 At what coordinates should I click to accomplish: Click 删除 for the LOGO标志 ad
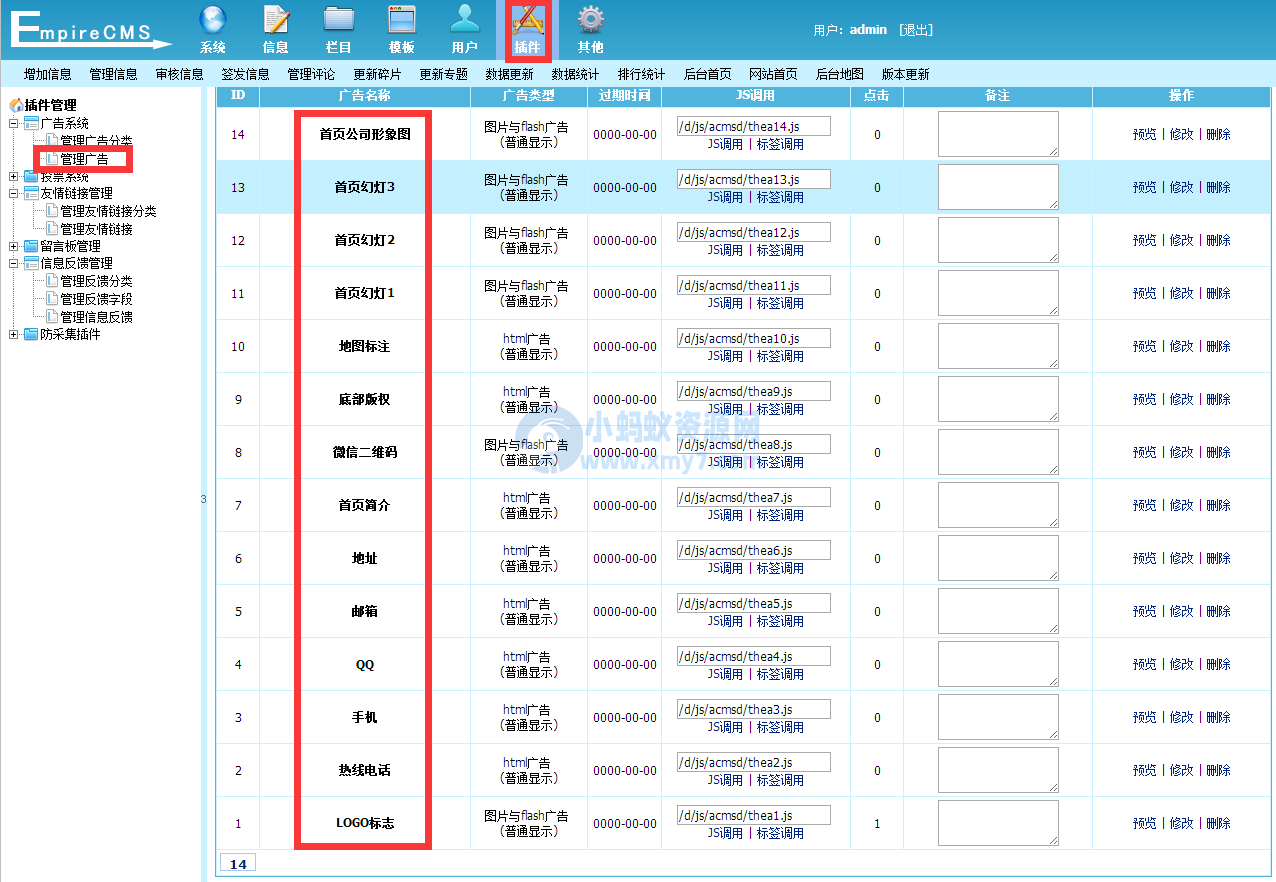pyautogui.click(x=1218, y=823)
